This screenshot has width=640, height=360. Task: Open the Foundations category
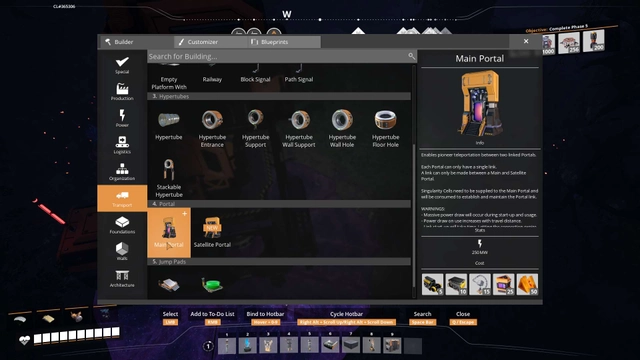122,225
